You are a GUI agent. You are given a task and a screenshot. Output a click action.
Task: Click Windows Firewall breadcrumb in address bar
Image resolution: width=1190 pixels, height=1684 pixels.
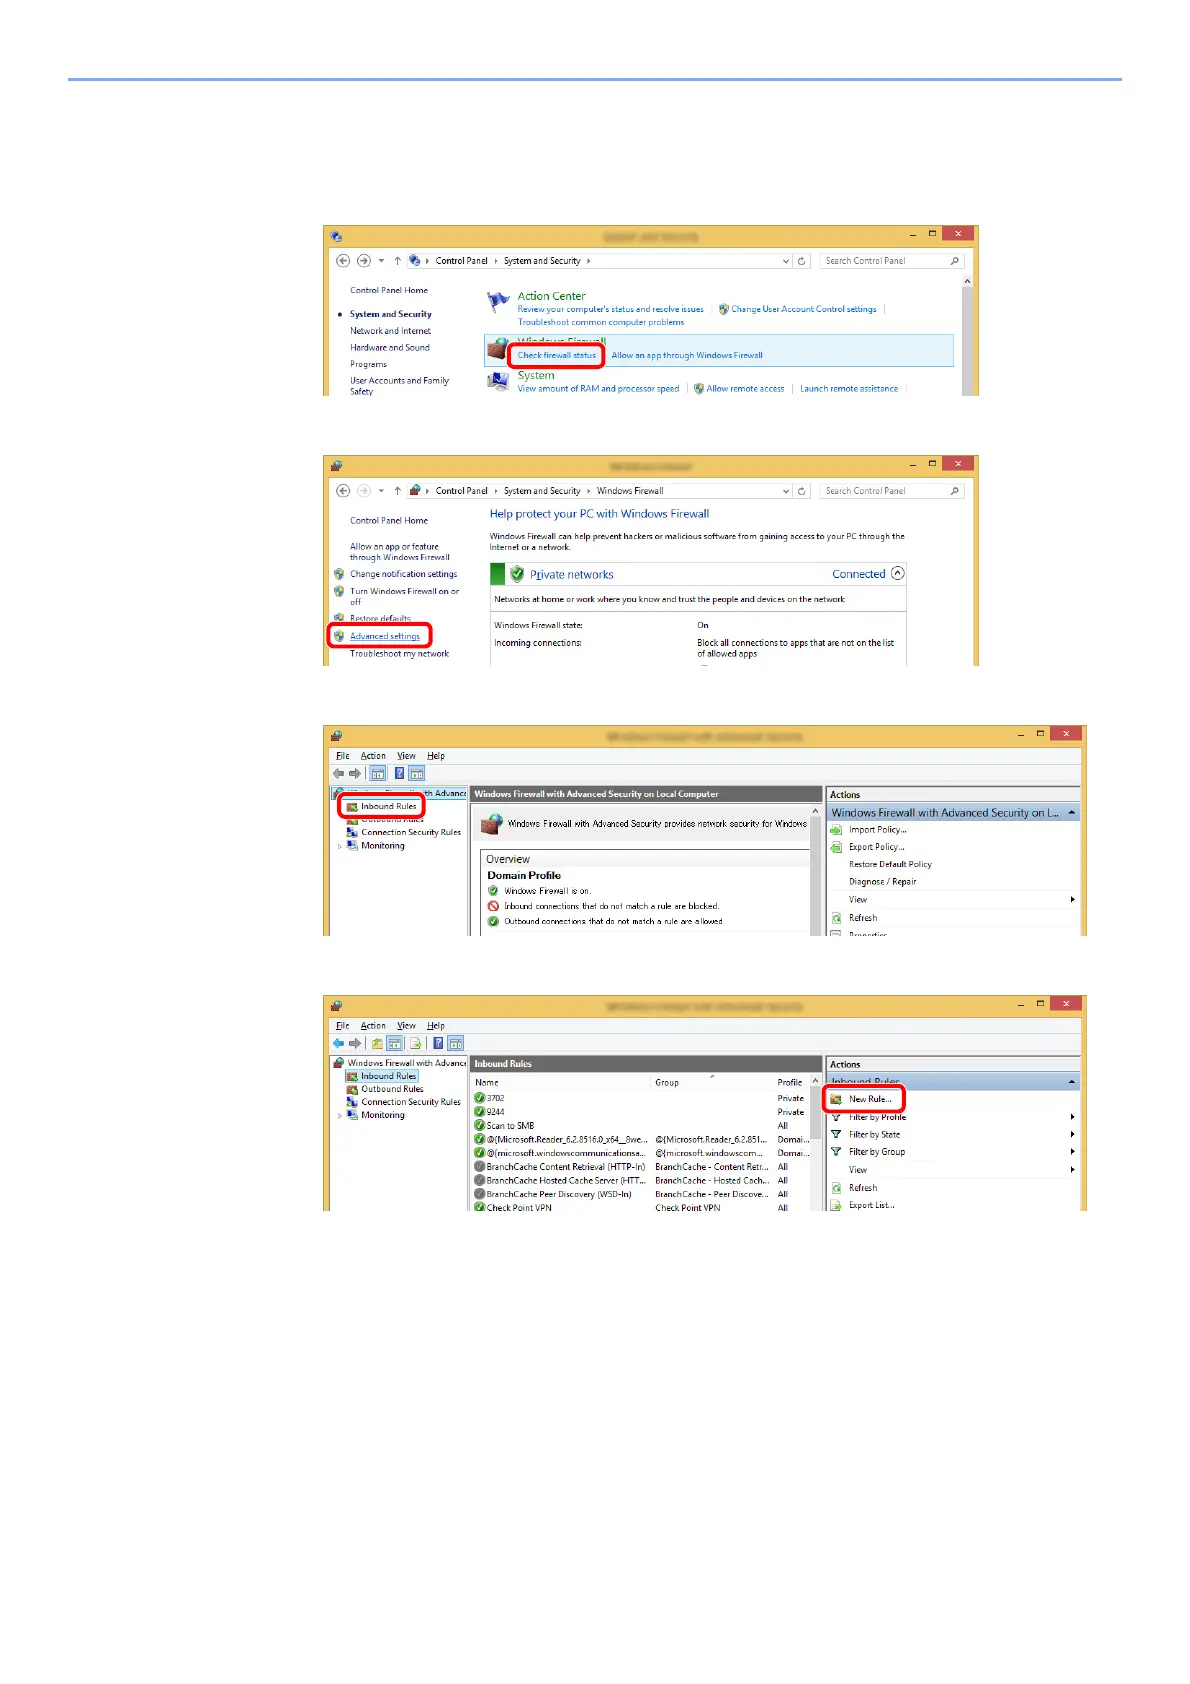pyautogui.click(x=630, y=491)
